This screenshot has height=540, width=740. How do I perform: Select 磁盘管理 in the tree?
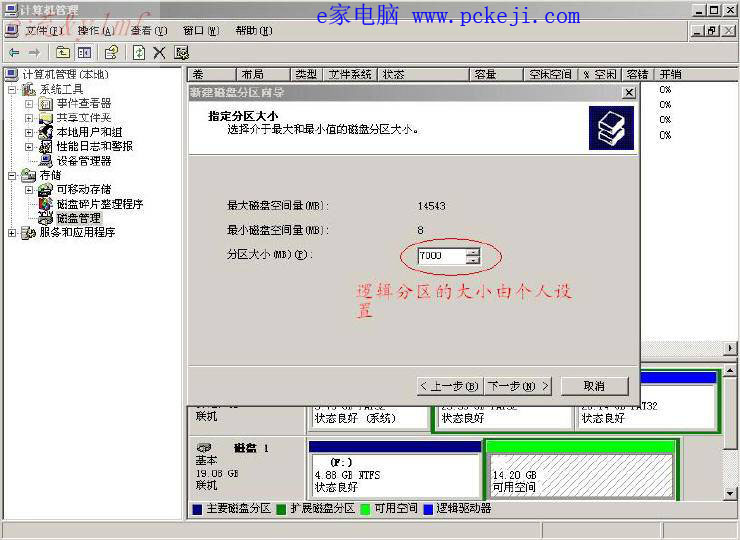click(79, 219)
